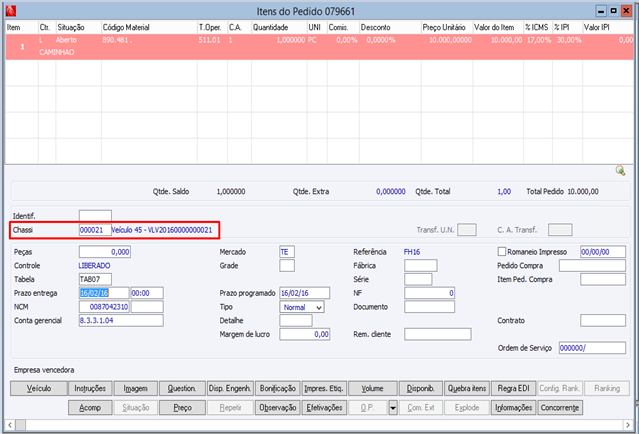Image resolution: width=639 pixels, height=434 pixels.
Task: Click the Pedido Compra input field
Action: coord(592,266)
